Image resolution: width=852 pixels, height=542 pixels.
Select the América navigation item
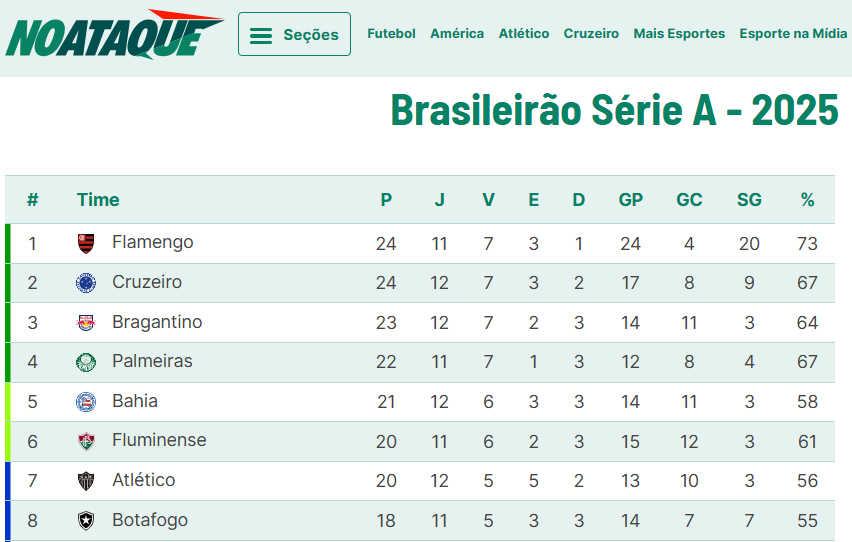[457, 34]
